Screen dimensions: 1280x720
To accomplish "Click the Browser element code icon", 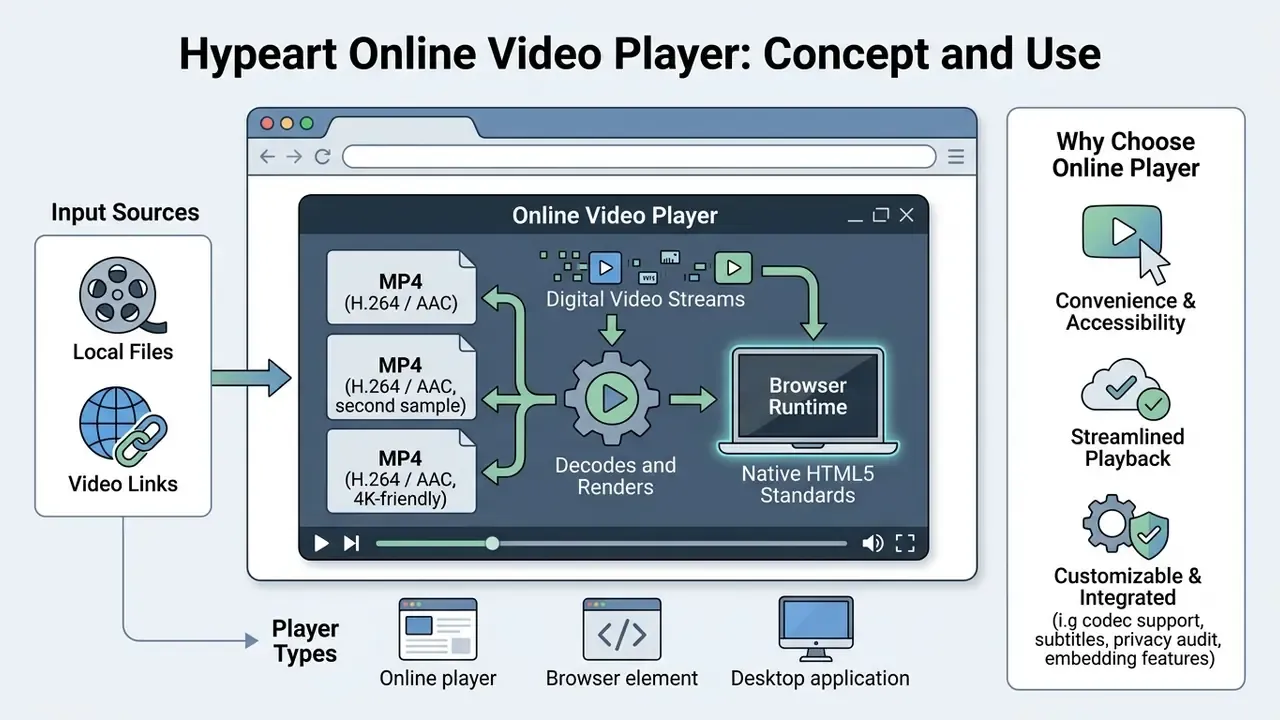I will [622, 629].
